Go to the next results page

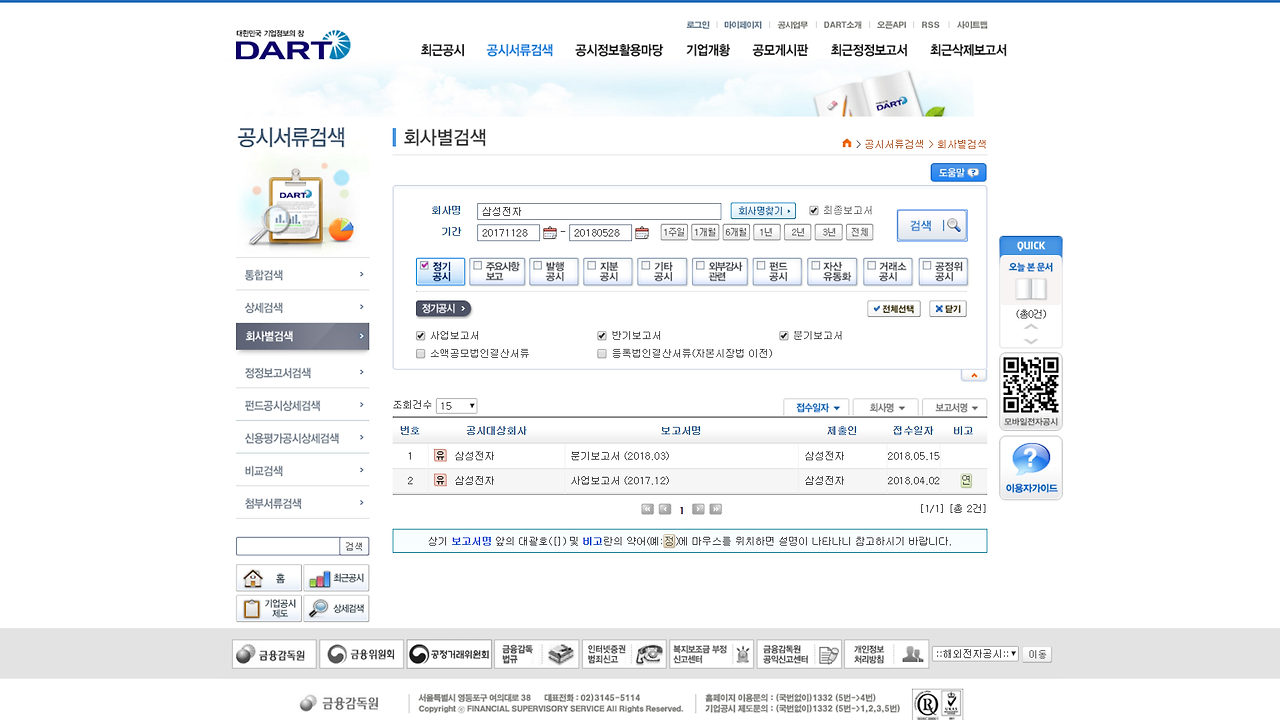699,509
